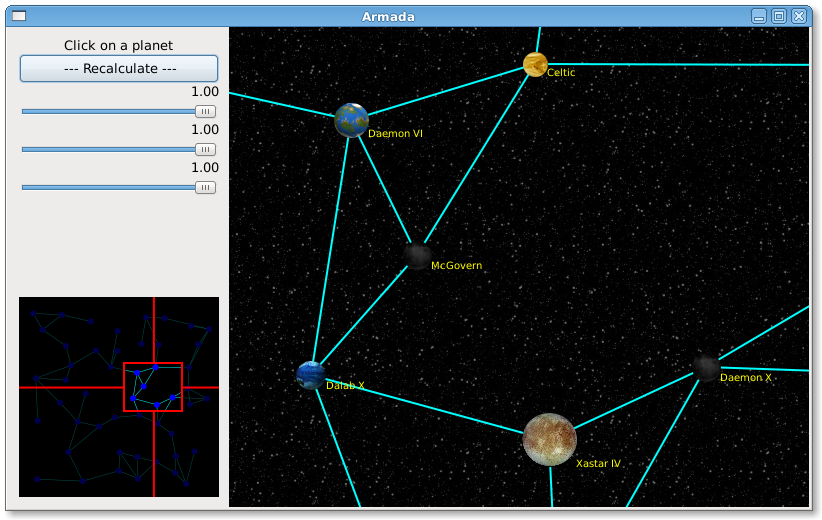Close the Armada window
This screenshot has width=822, height=520.
(798, 16)
